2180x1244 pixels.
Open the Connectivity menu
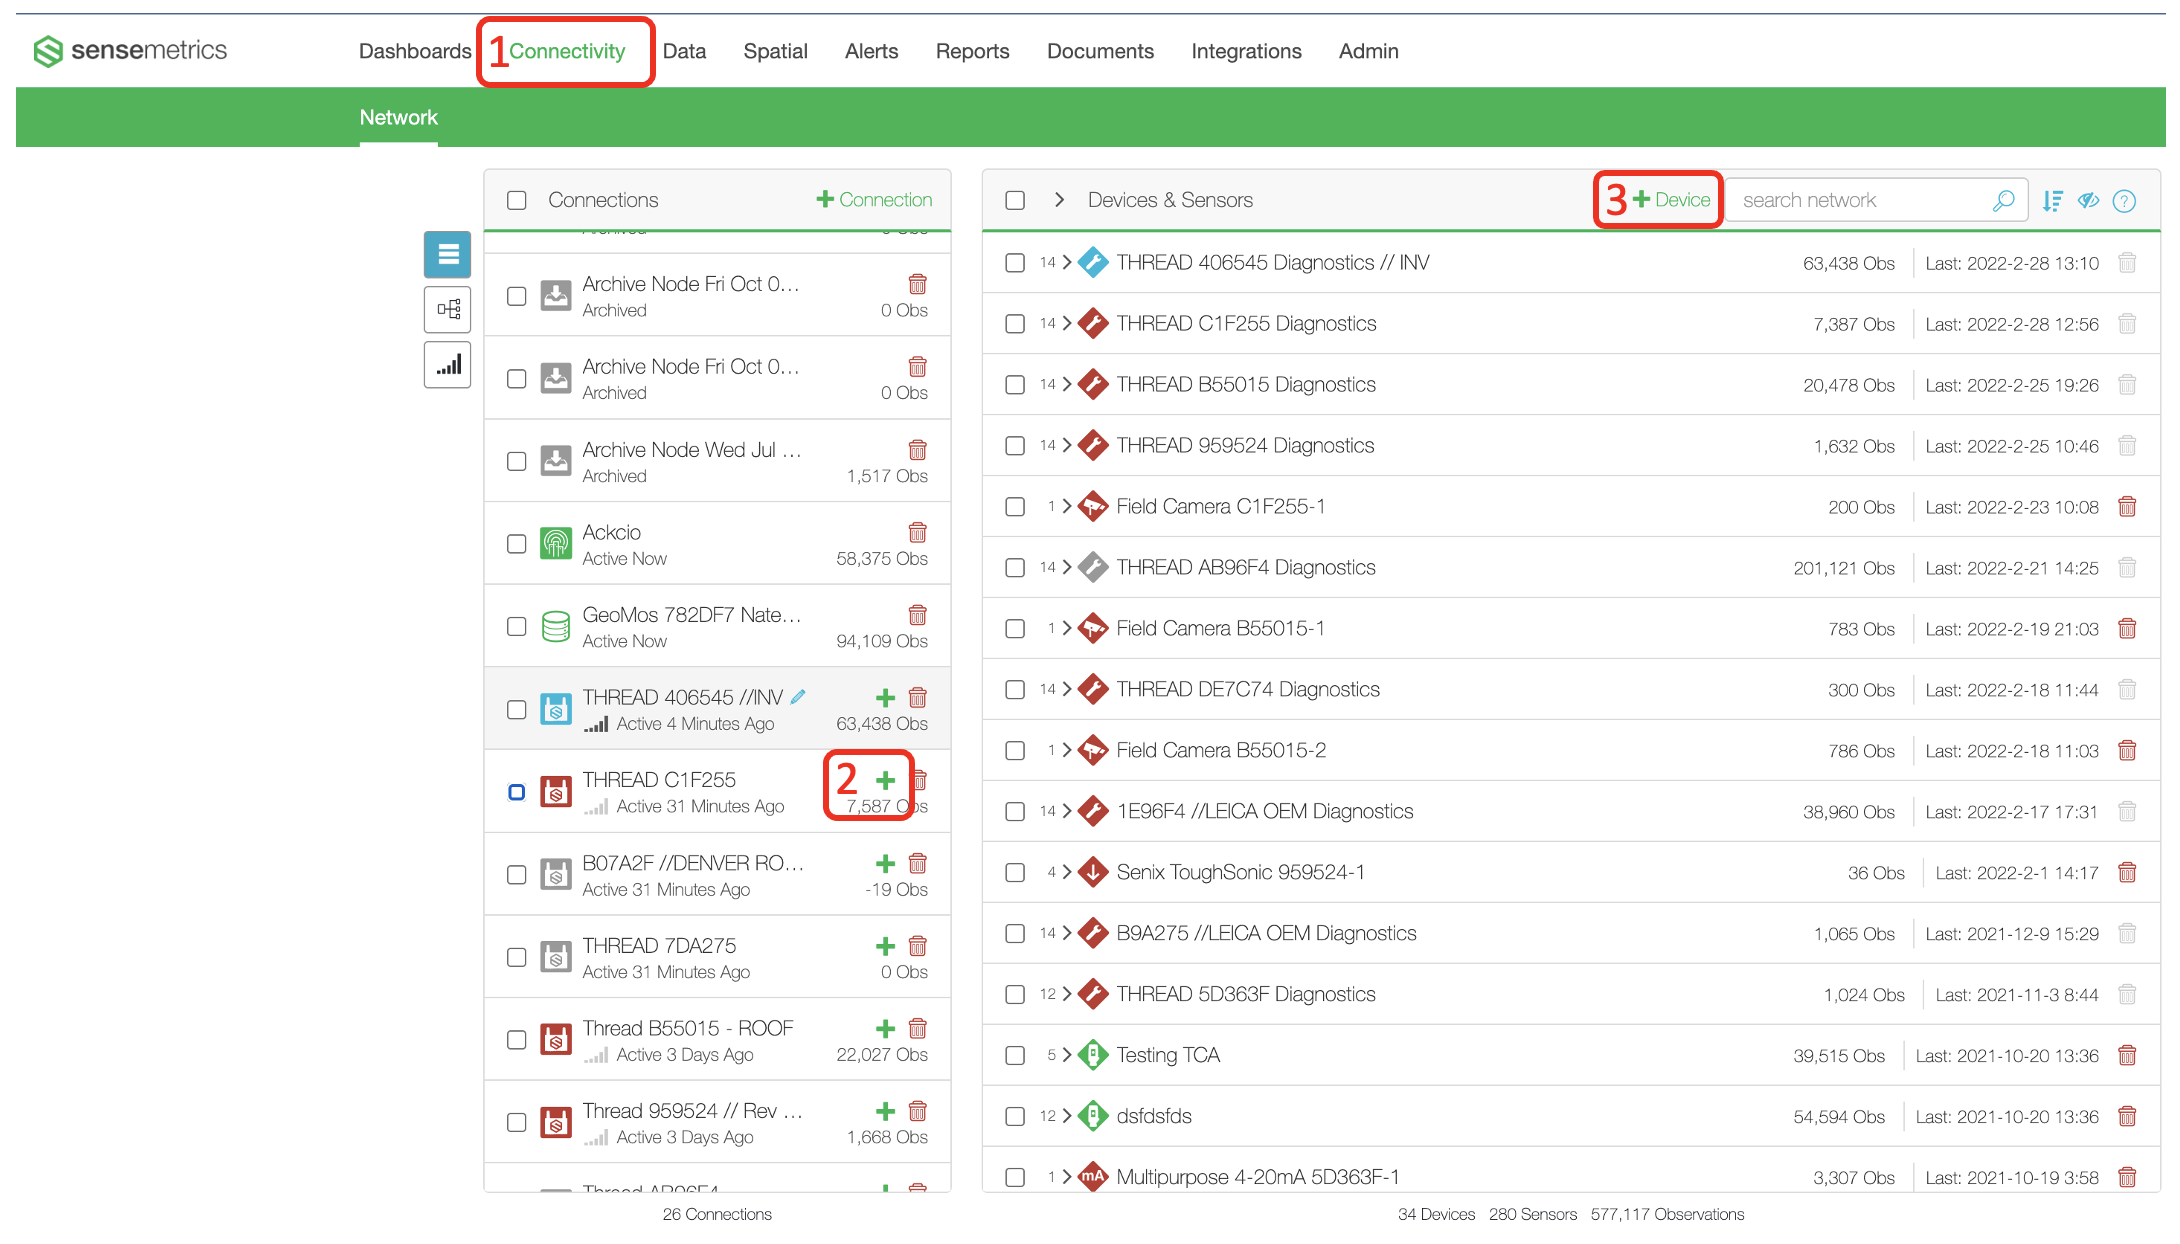[567, 51]
